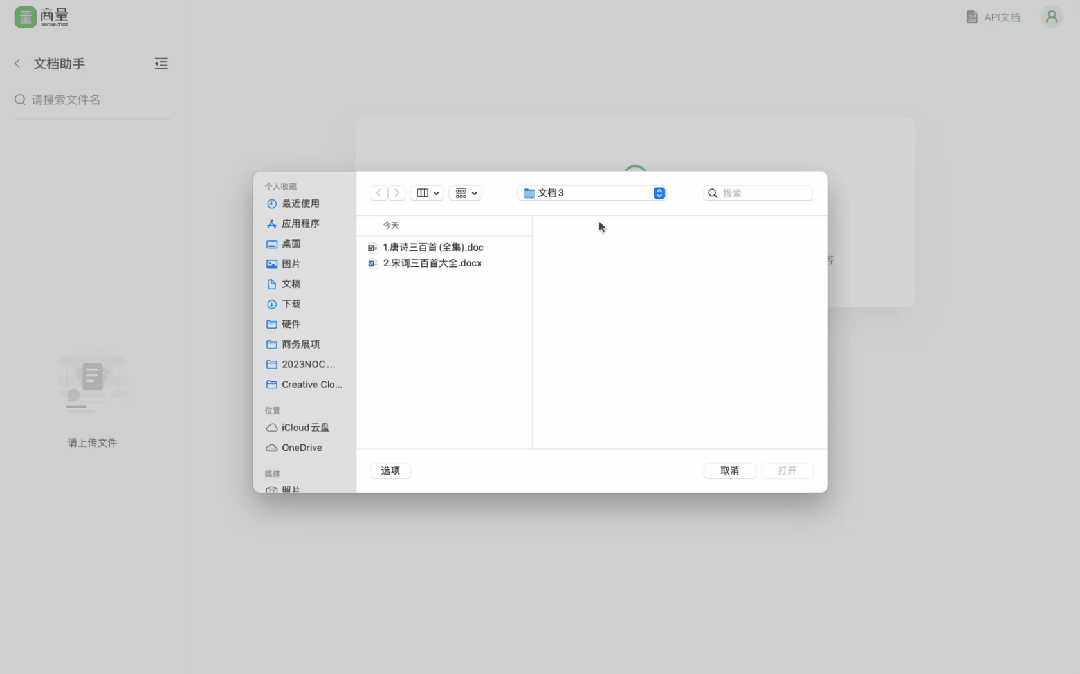Screen dimensions: 1080x674
Task: Click the forward navigation arrow in file dialog
Action: [x=397, y=193]
